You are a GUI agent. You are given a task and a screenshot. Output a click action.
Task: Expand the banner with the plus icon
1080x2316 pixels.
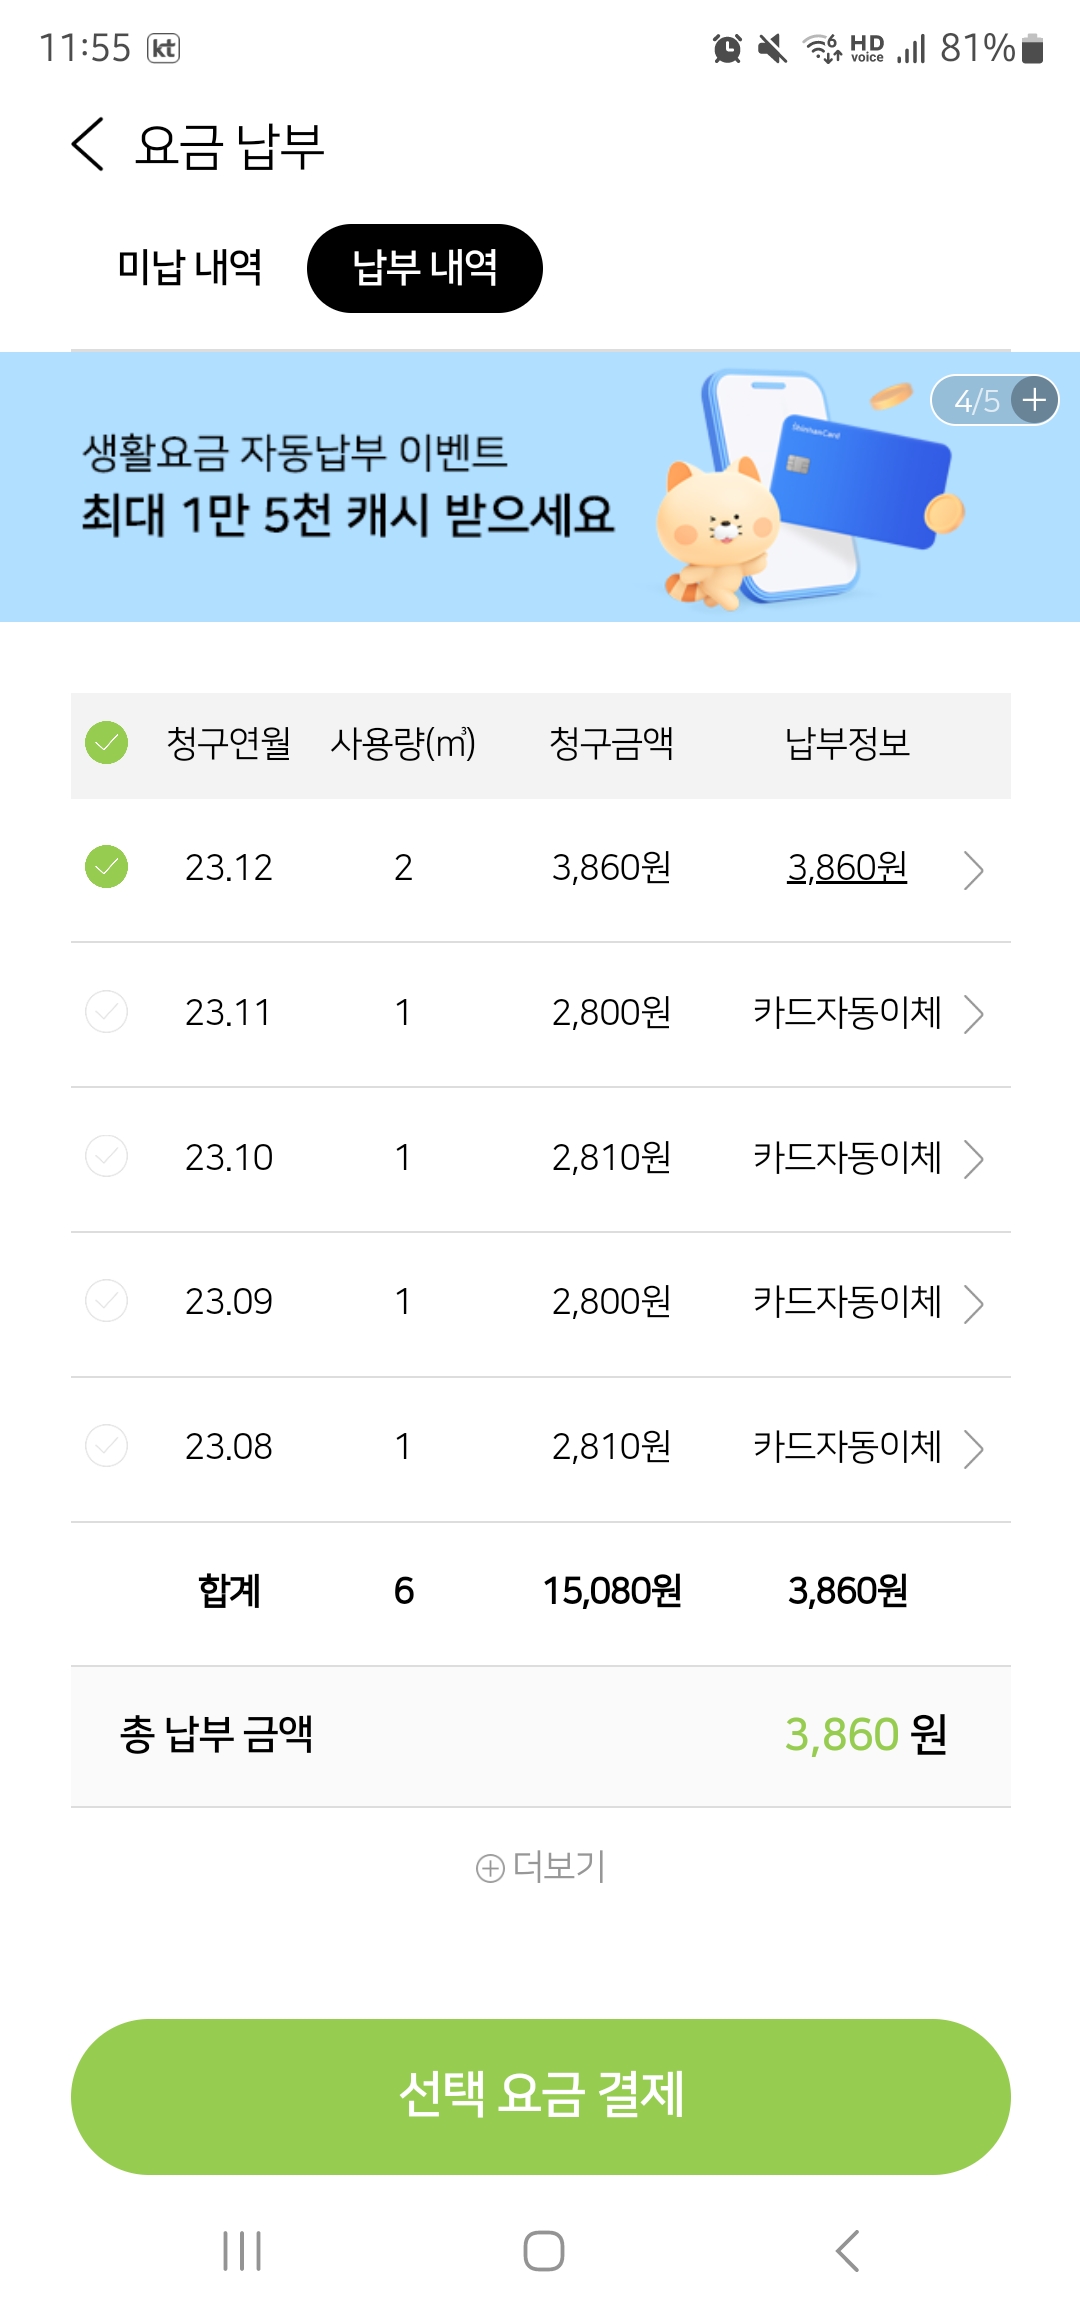[1034, 401]
